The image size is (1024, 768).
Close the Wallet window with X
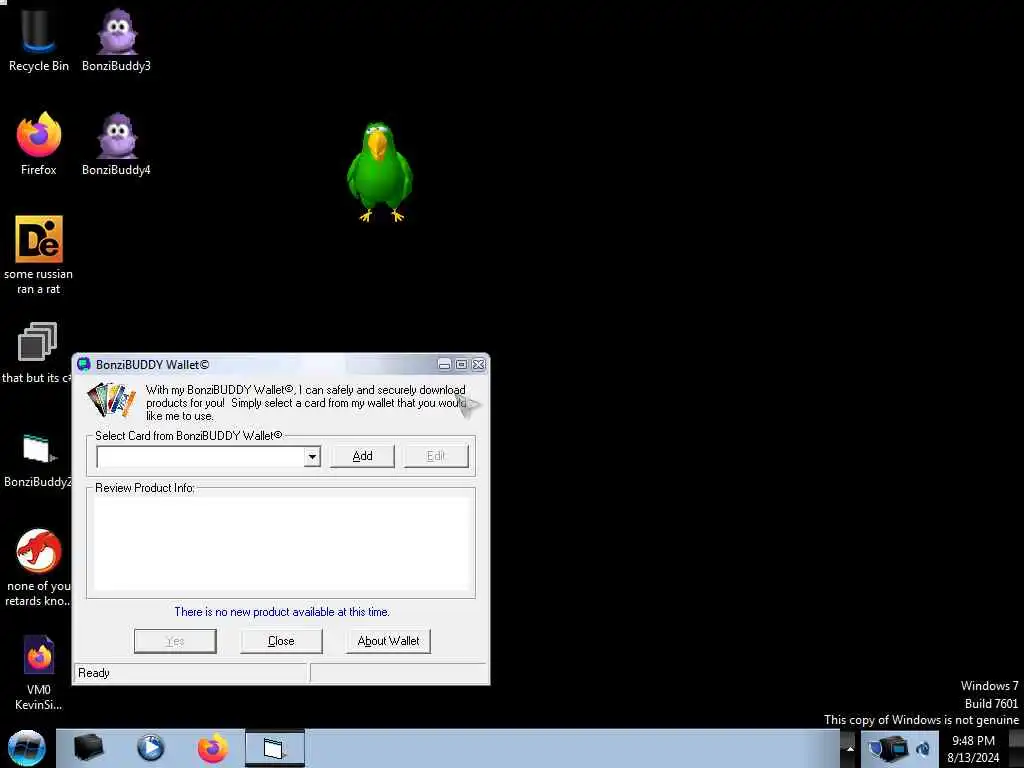tap(479, 364)
